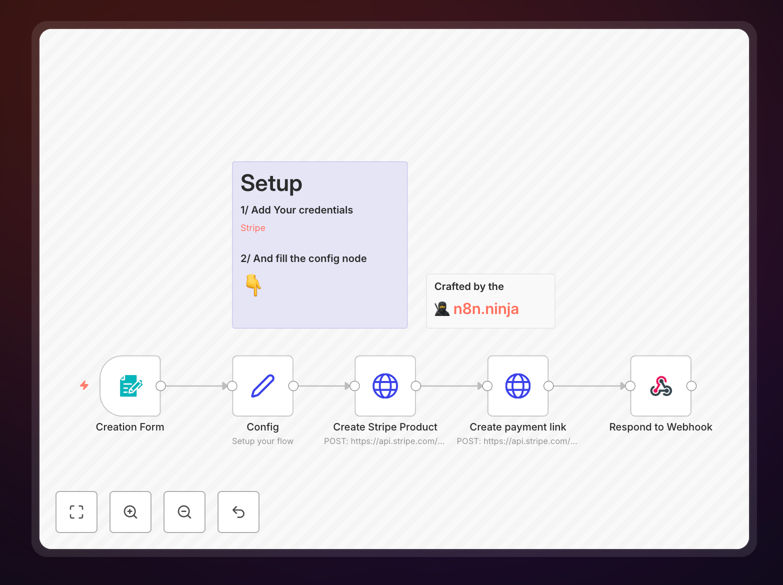
Task: Select the Setup sticky note heading
Action: [x=271, y=183]
